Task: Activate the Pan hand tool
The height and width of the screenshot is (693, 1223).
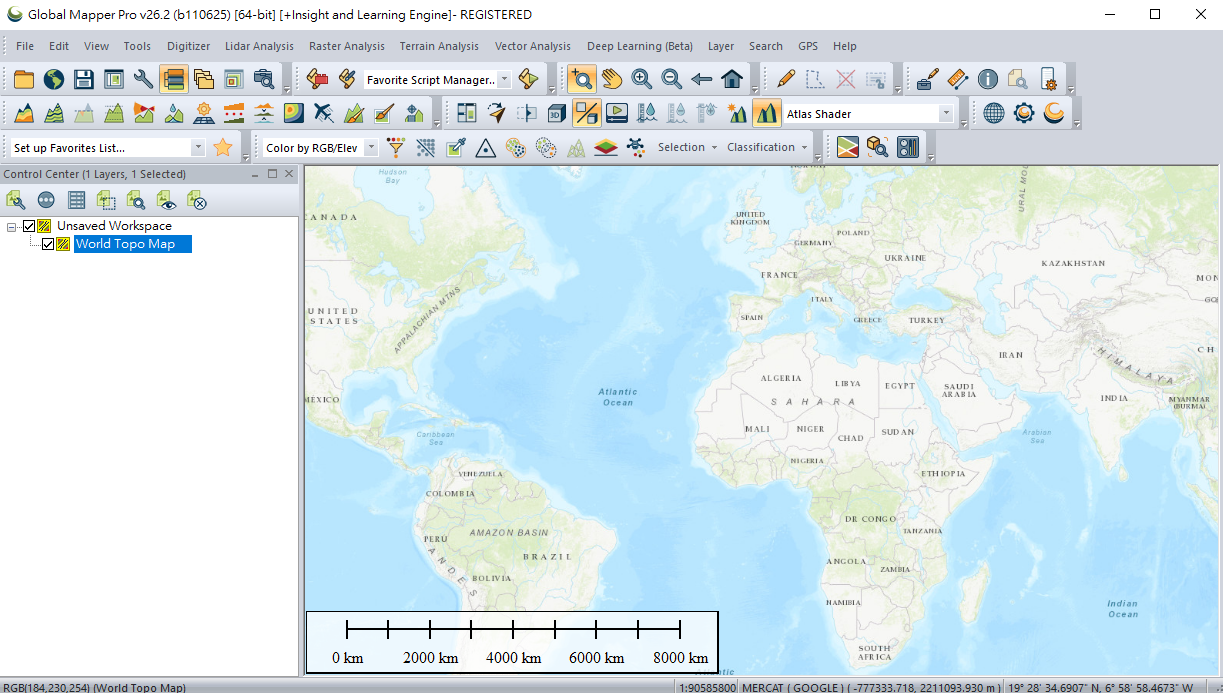Action: click(611, 80)
